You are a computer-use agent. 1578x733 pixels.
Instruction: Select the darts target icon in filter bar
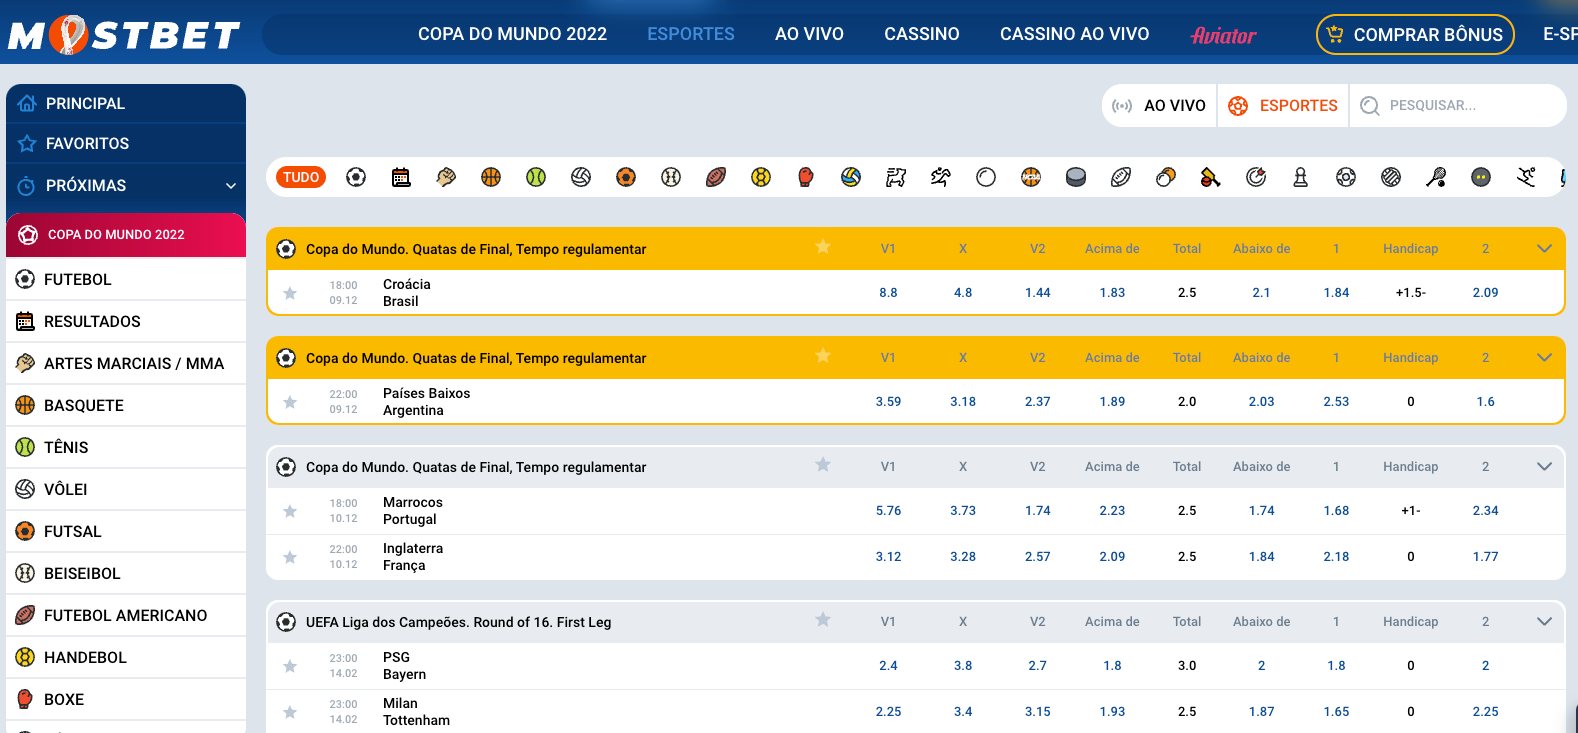(1256, 177)
